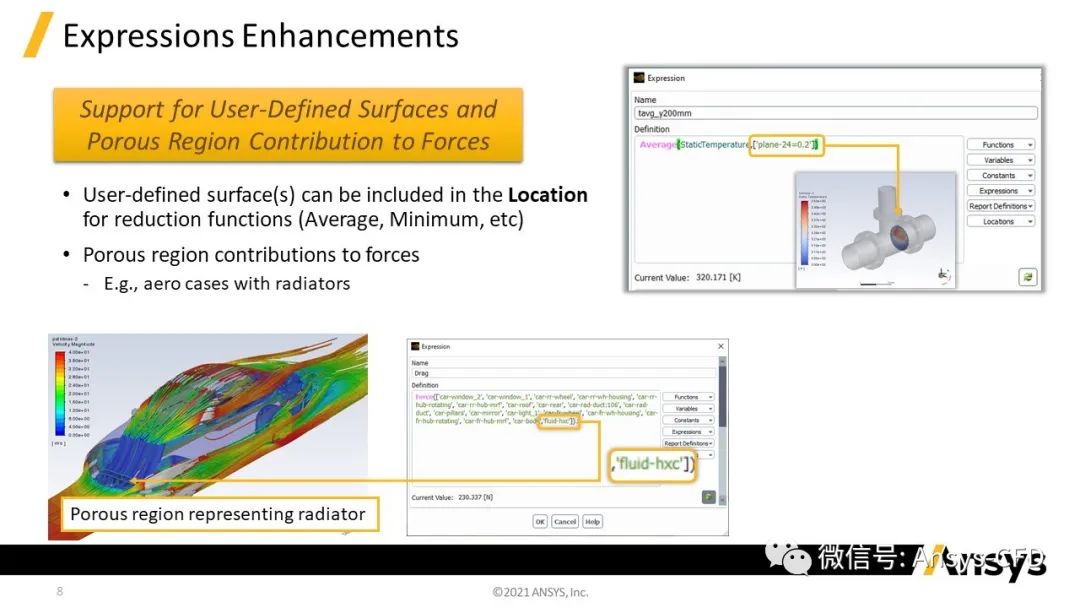Click the 'Current Value: 230.337 [N]' text
The width and height of the screenshot is (1080, 608).
[452, 497]
